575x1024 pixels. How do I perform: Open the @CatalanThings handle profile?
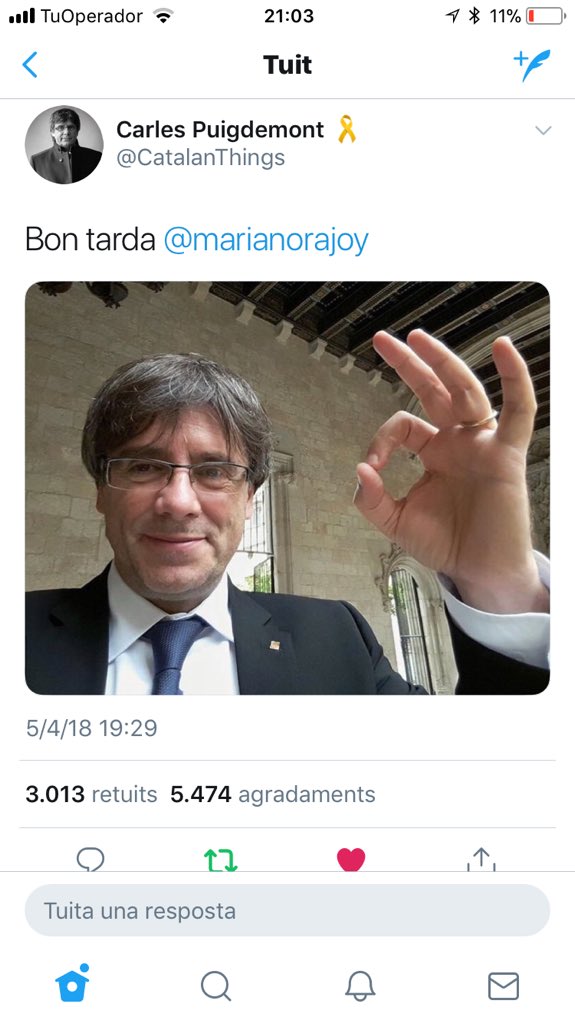(201, 157)
